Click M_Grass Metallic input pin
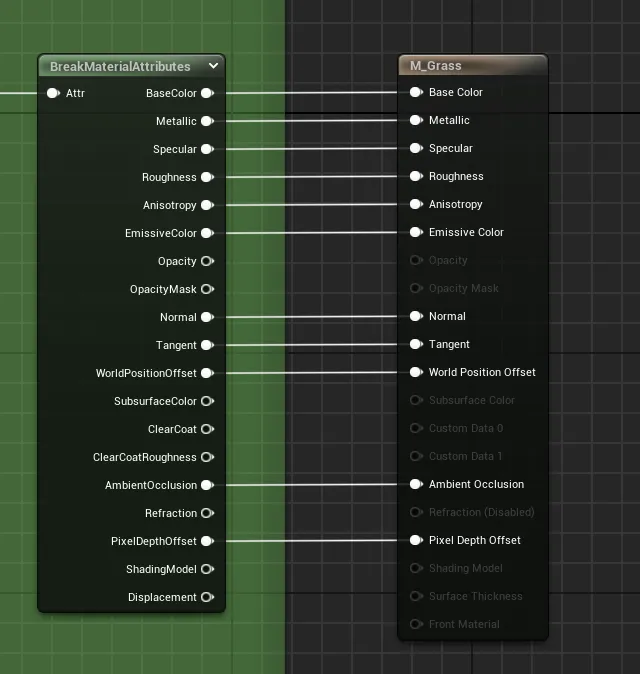Viewport: 640px width, 674px height. pos(416,120)
